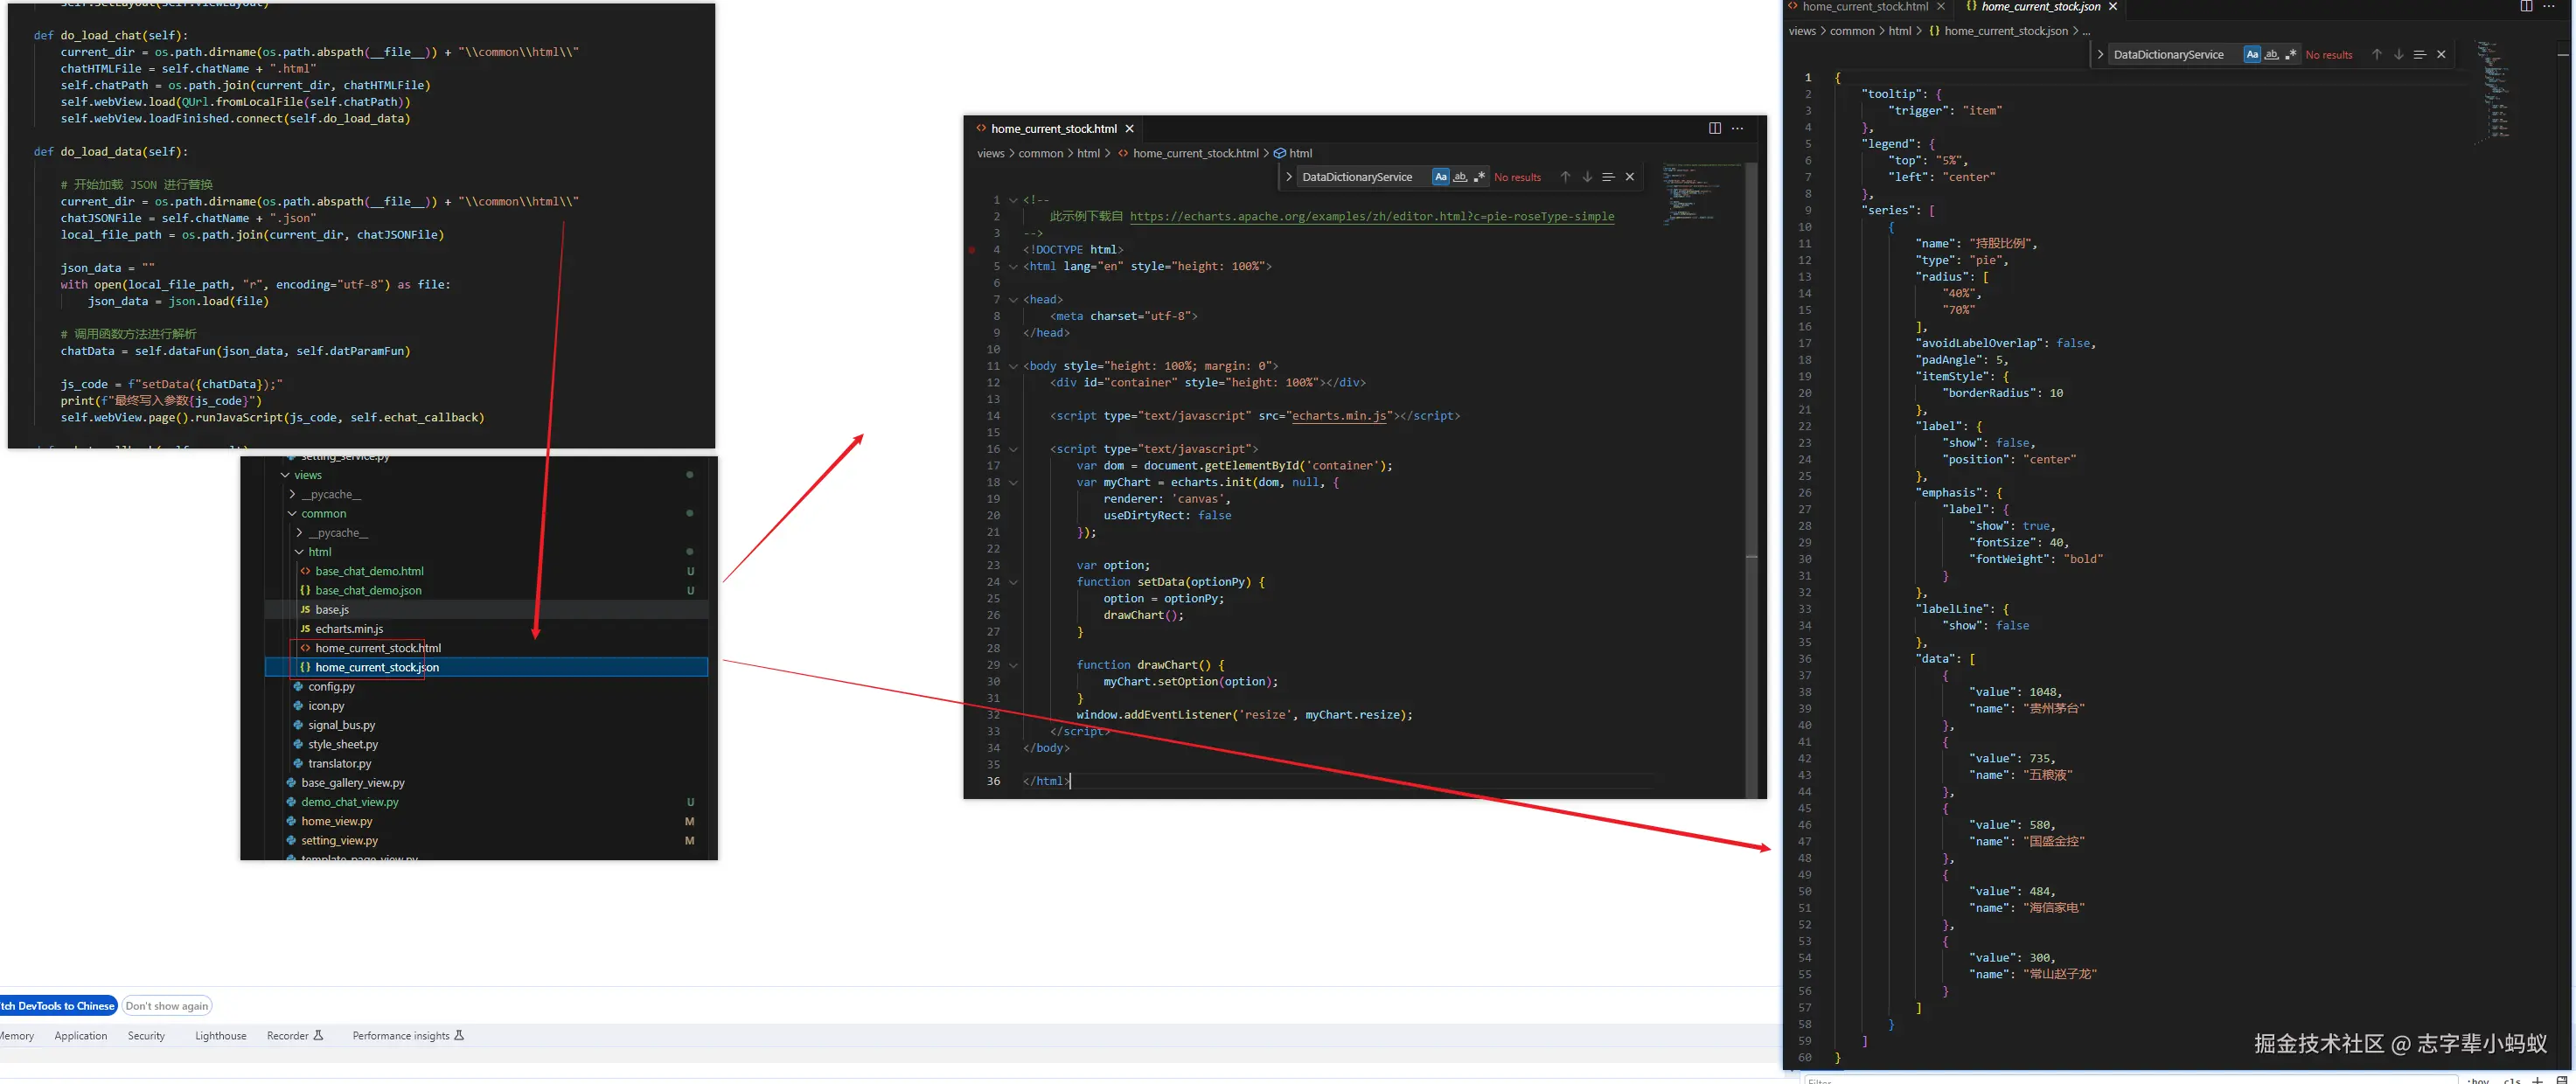This screenshot has height=1084, width=2576.
Task: Open the echarts.apache.org examples link
Action: coord(1371,216)
